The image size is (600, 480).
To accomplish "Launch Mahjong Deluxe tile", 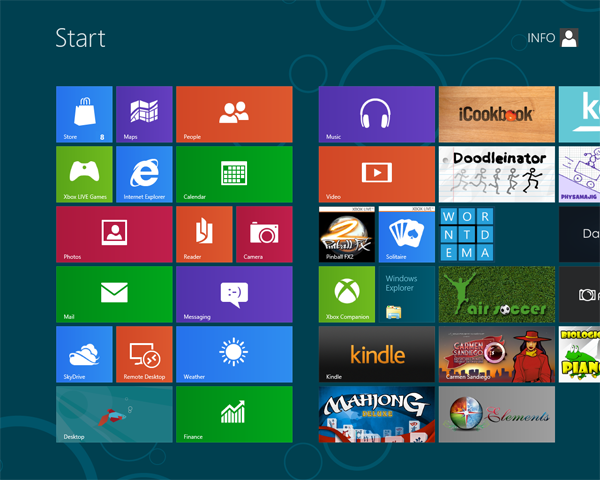I will 377,414.
